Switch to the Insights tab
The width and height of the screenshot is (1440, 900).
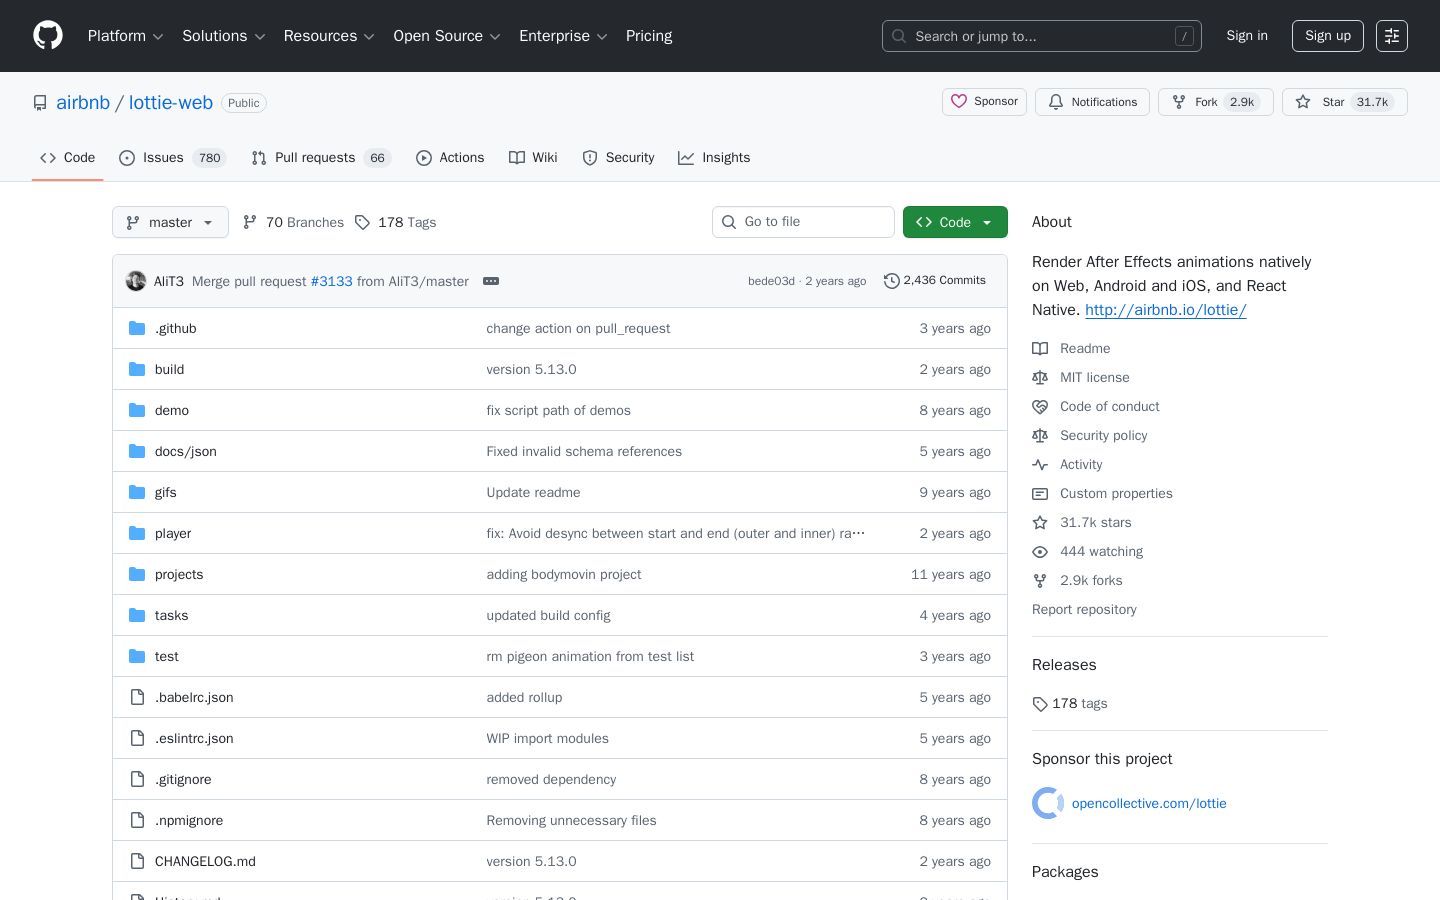(x=714, y=158)
